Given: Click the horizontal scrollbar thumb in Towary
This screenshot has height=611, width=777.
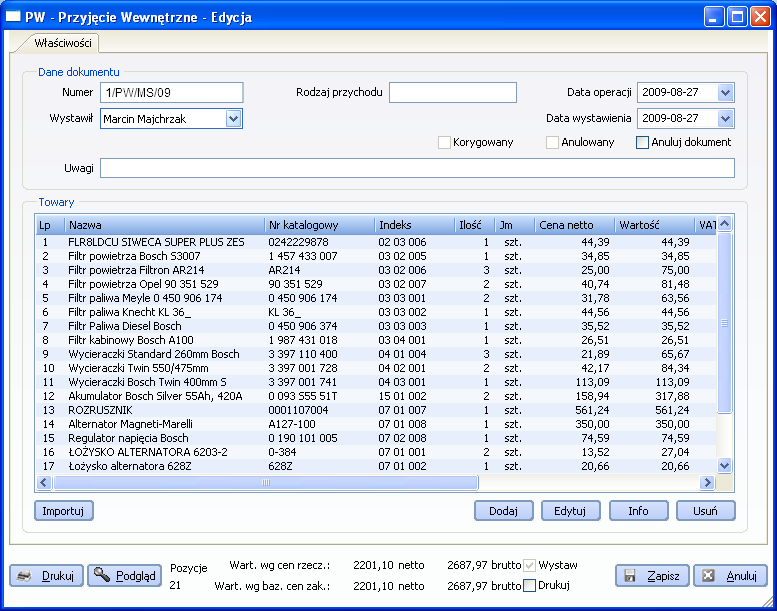Looking at the screenshot, I should coord(266,483).
